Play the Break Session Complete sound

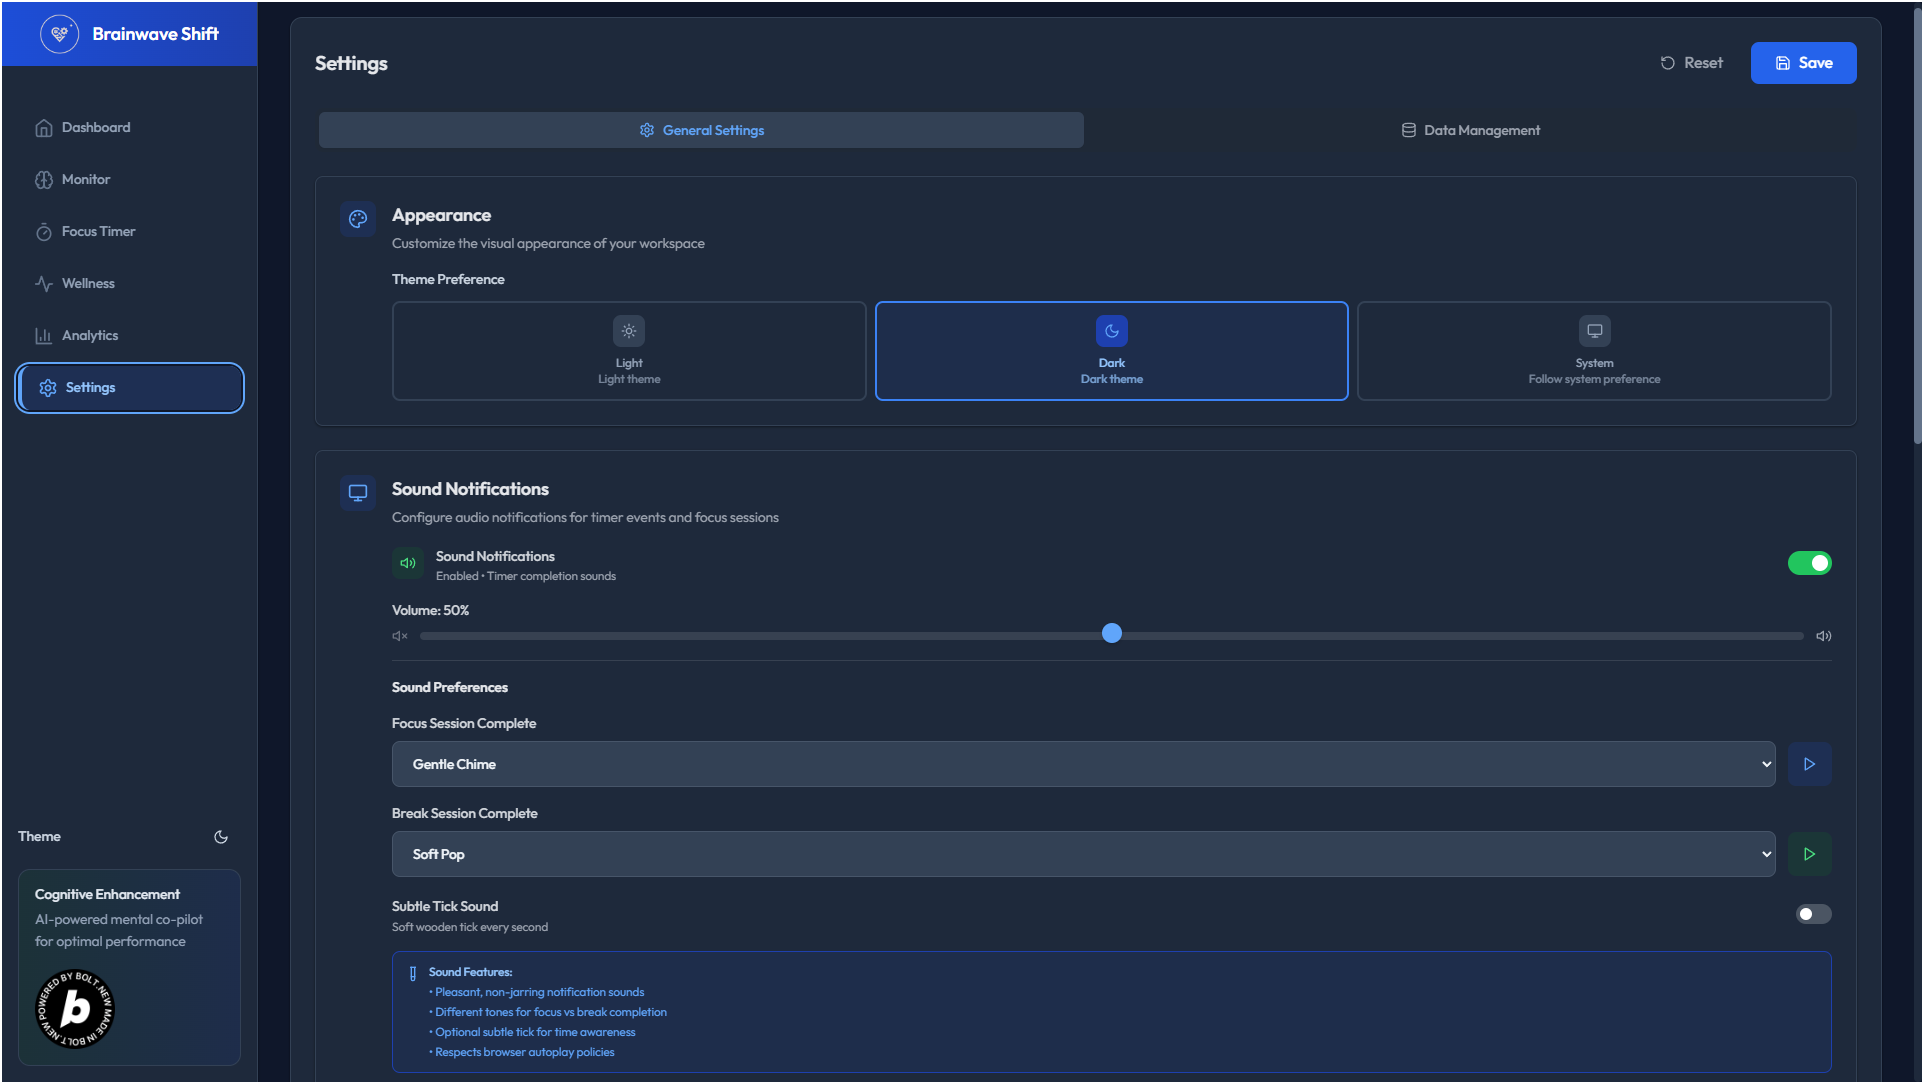(x=1809, y=854)
